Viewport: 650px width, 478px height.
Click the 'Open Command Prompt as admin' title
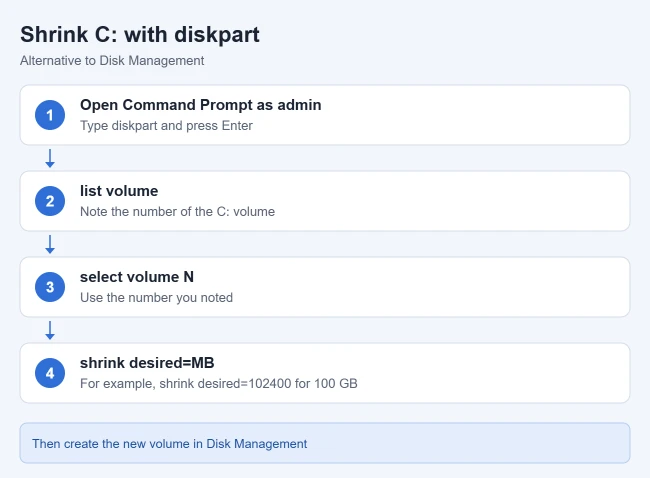[201, 105]
